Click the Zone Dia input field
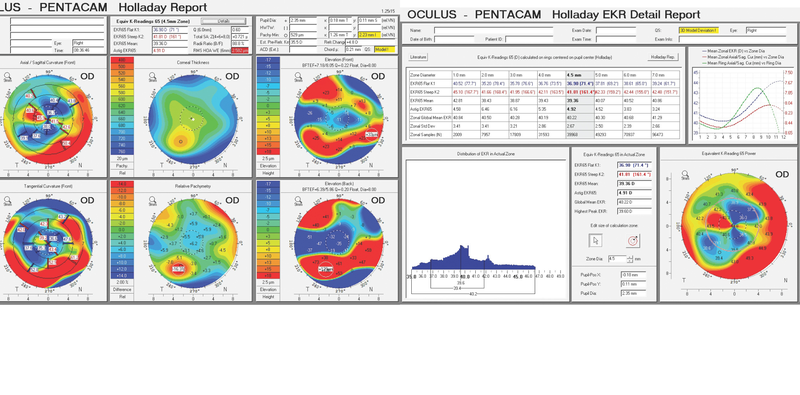 pos(617,259)
